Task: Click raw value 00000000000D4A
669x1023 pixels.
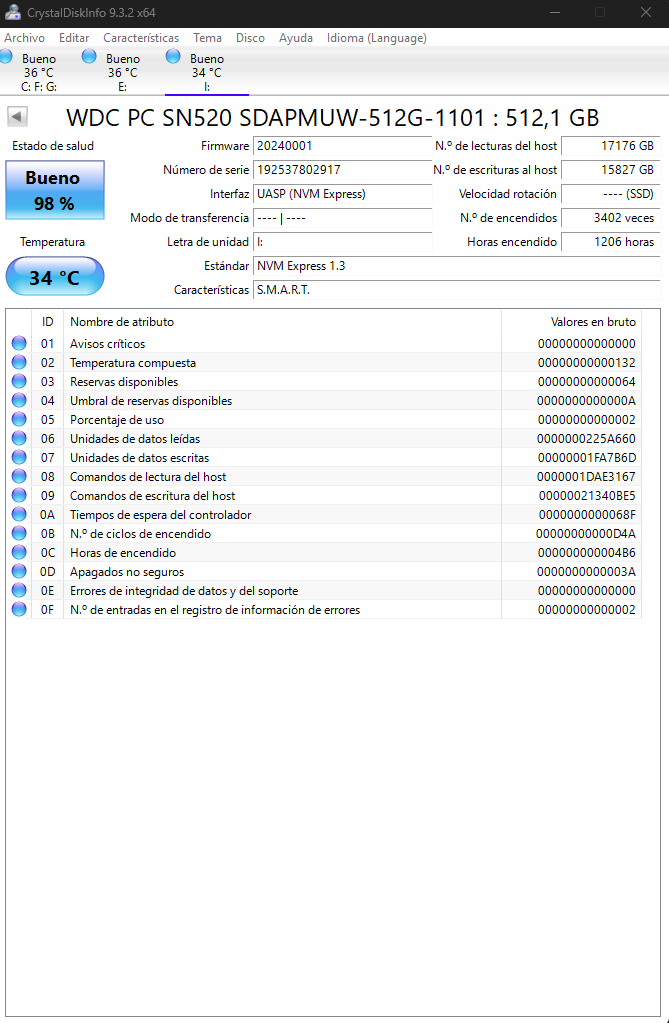Action: coord(586,534)
